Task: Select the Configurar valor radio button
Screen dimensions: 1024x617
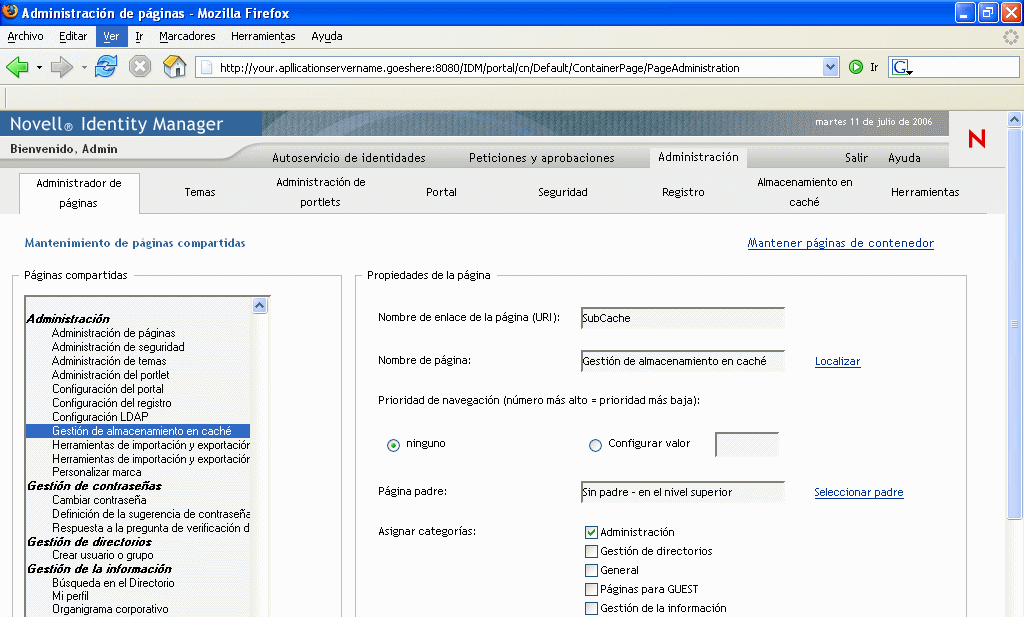Action: point(595,445)
